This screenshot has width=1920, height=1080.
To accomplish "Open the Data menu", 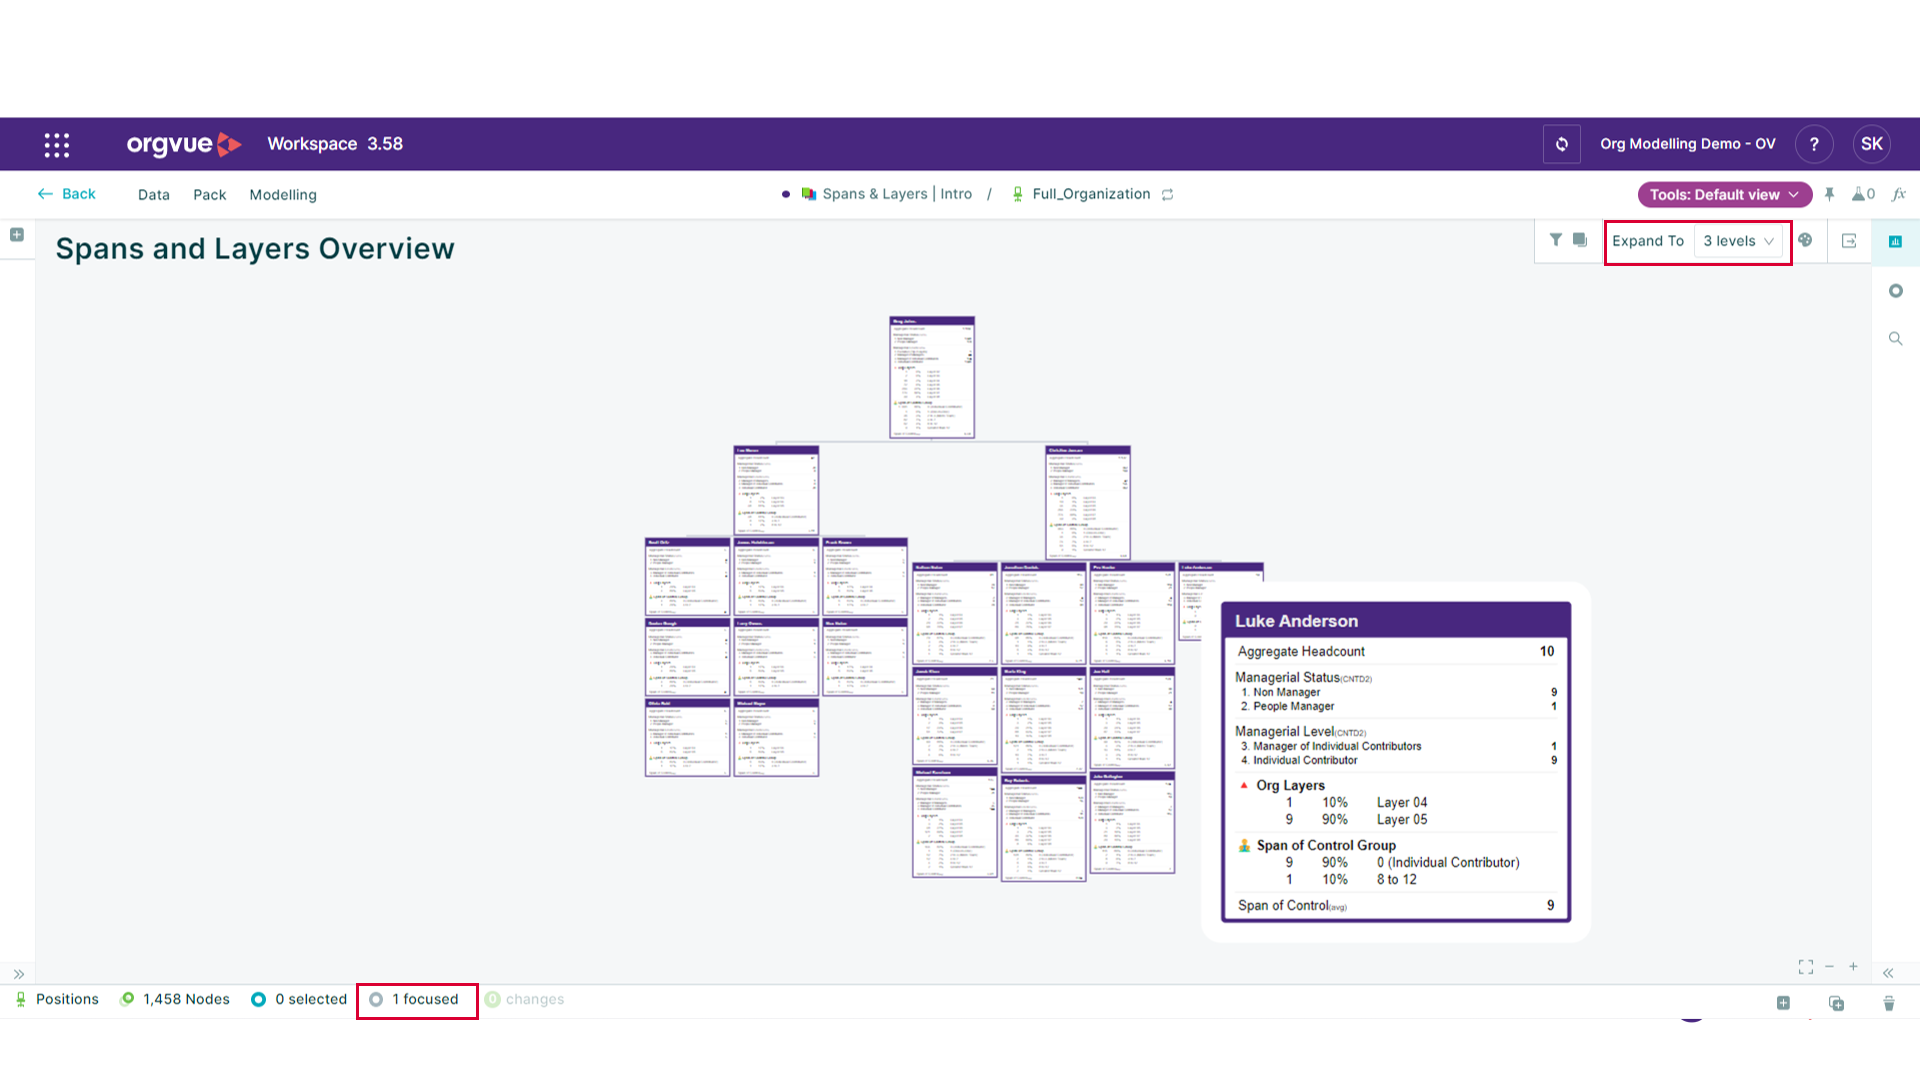I will tap(154, 195).
